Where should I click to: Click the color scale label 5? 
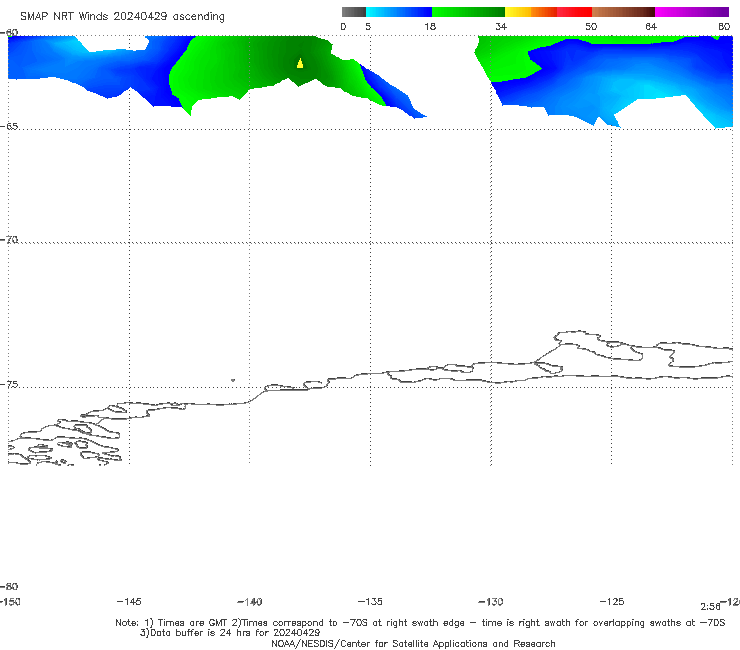coord(368,26)
